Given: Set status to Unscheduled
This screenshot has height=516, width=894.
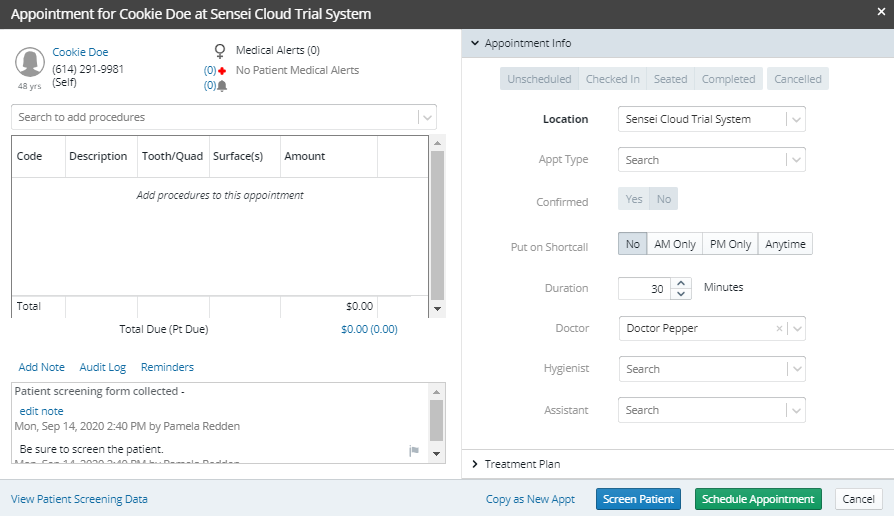Looking at the screenshot, I should tap(539, 79).
